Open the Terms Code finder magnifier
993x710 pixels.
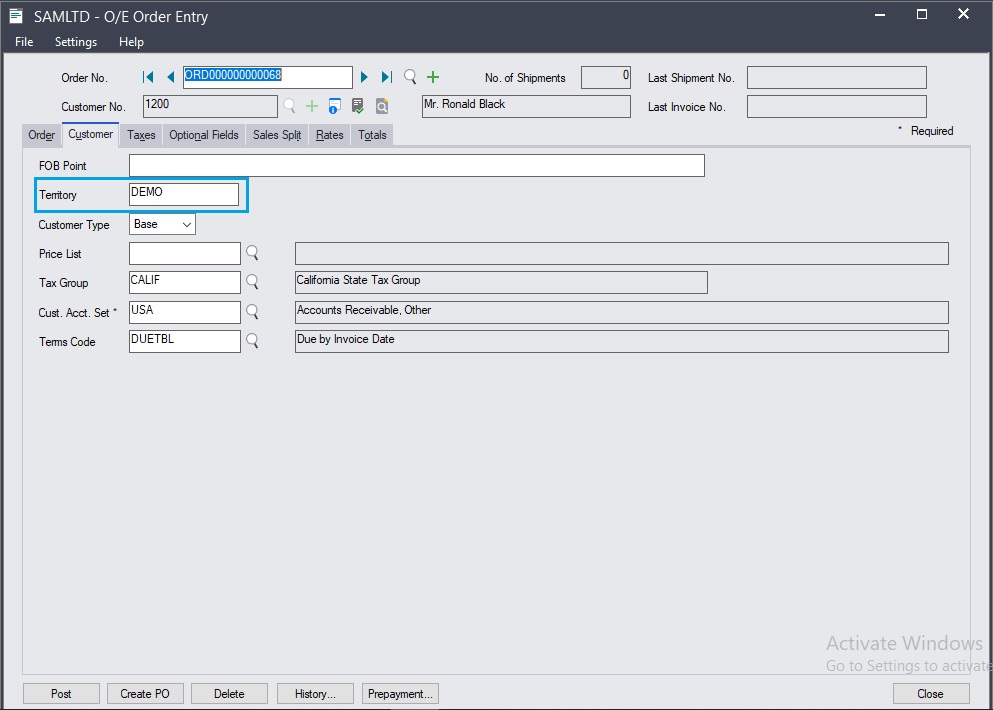(252, 341)
